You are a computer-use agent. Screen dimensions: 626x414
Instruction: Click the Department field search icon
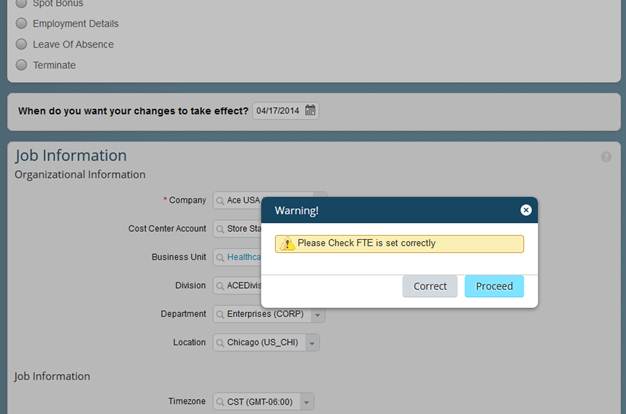(x=220, y=315)
